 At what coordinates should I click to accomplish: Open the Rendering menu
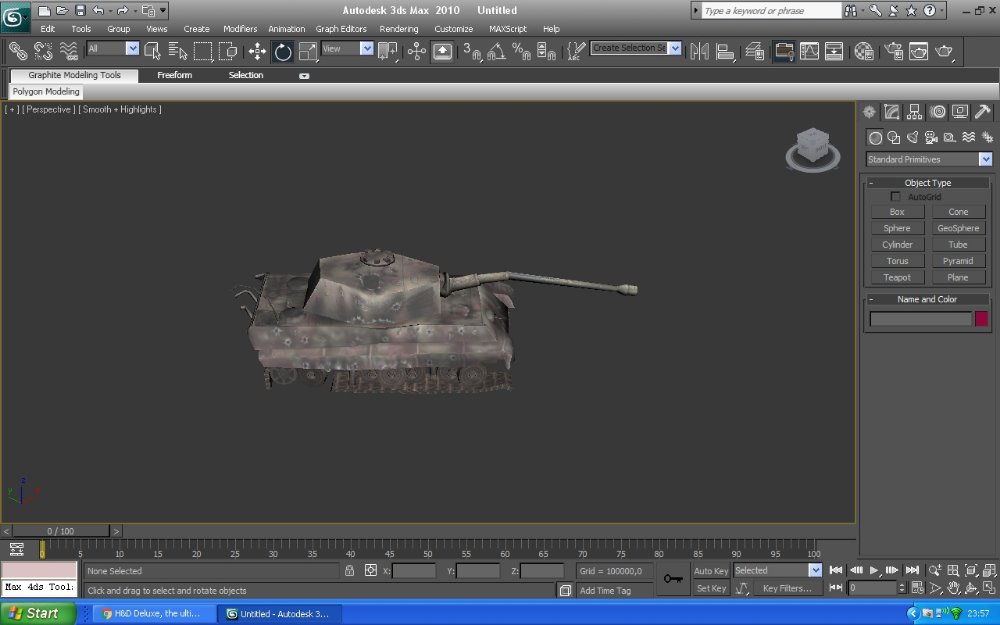[x=399, y=29]
